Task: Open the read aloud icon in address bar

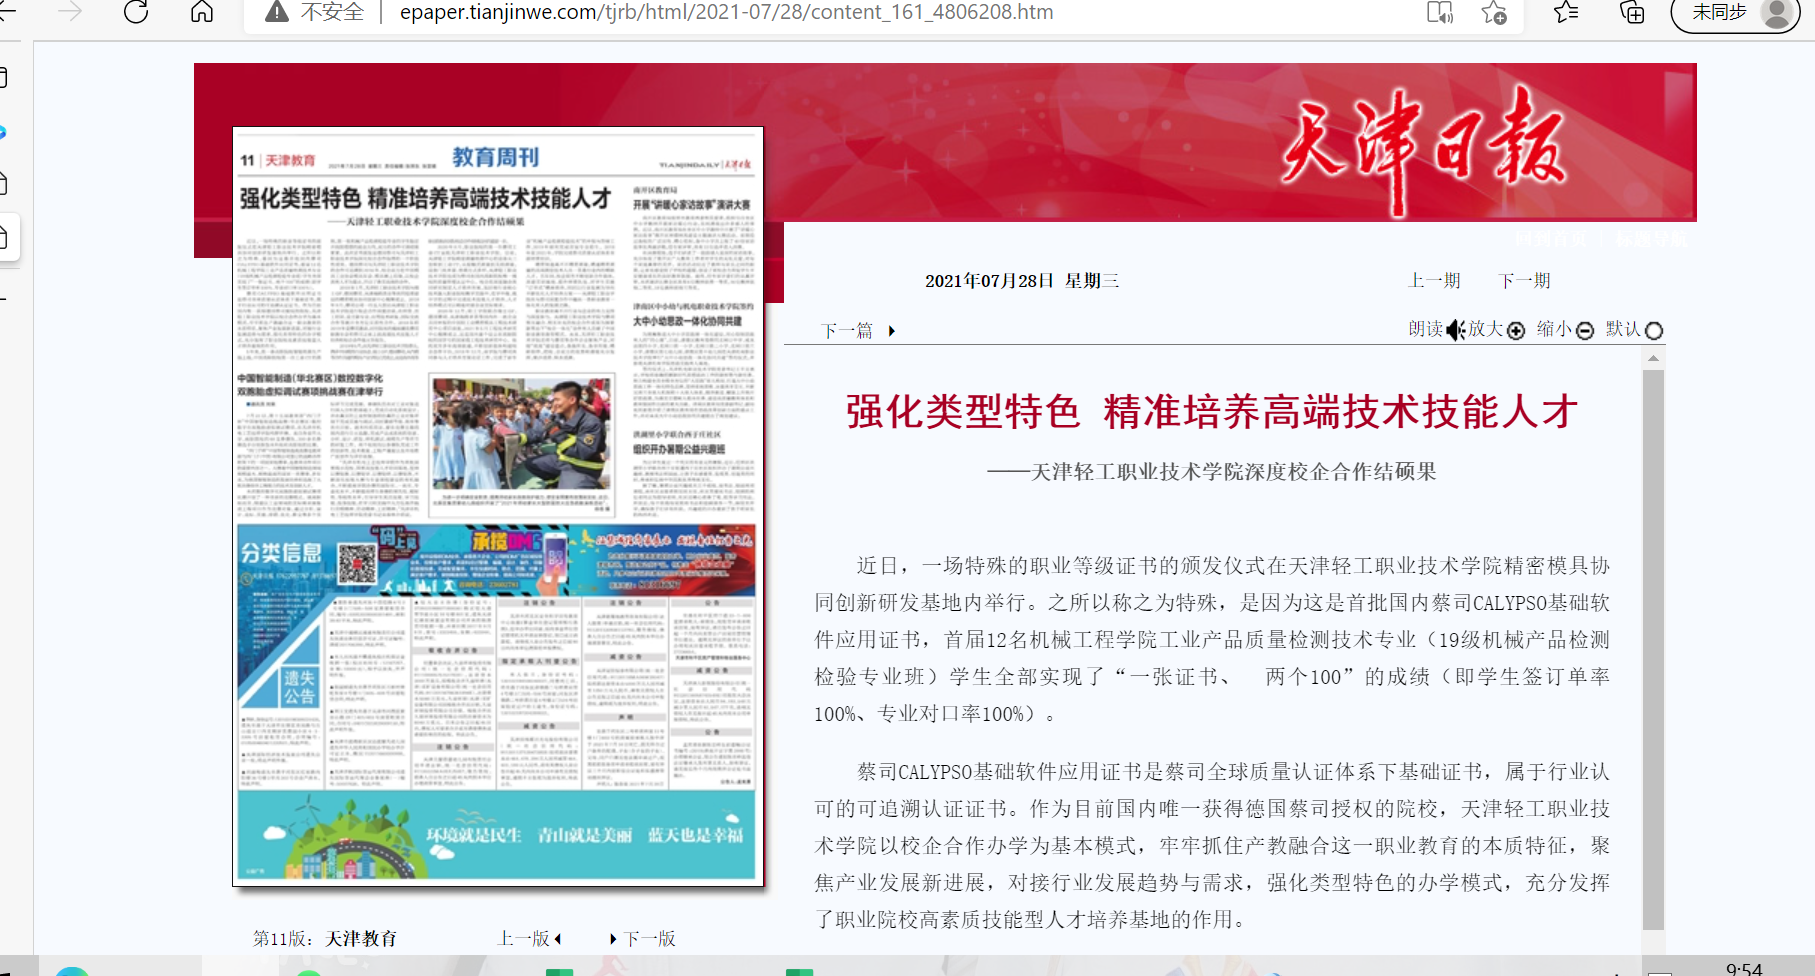Action: point(1439,13)
